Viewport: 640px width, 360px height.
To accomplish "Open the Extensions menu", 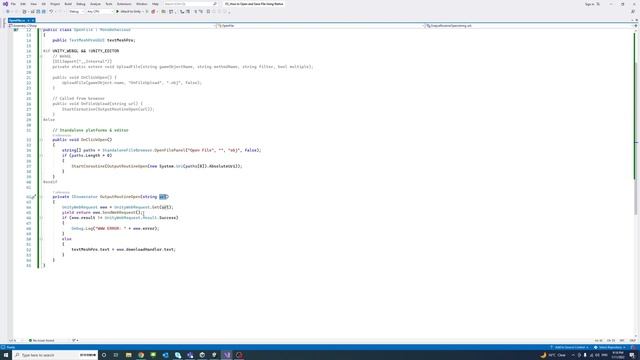I will pyautogui.click(x=124, y=4).
